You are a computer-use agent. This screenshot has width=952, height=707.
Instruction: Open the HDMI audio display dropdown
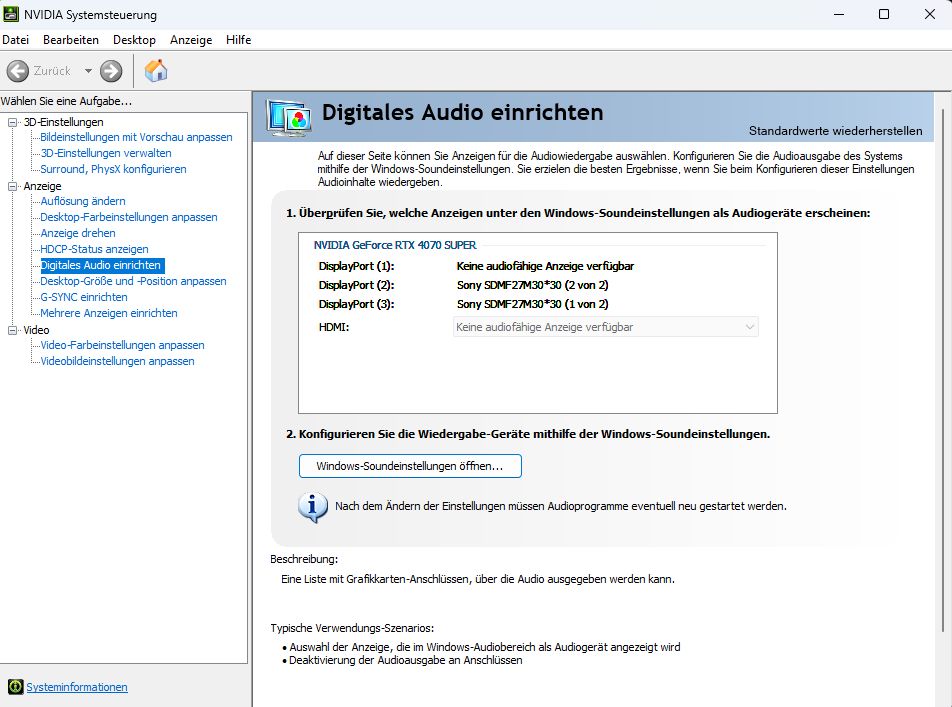pyautogui.click(x=605, y=327)
